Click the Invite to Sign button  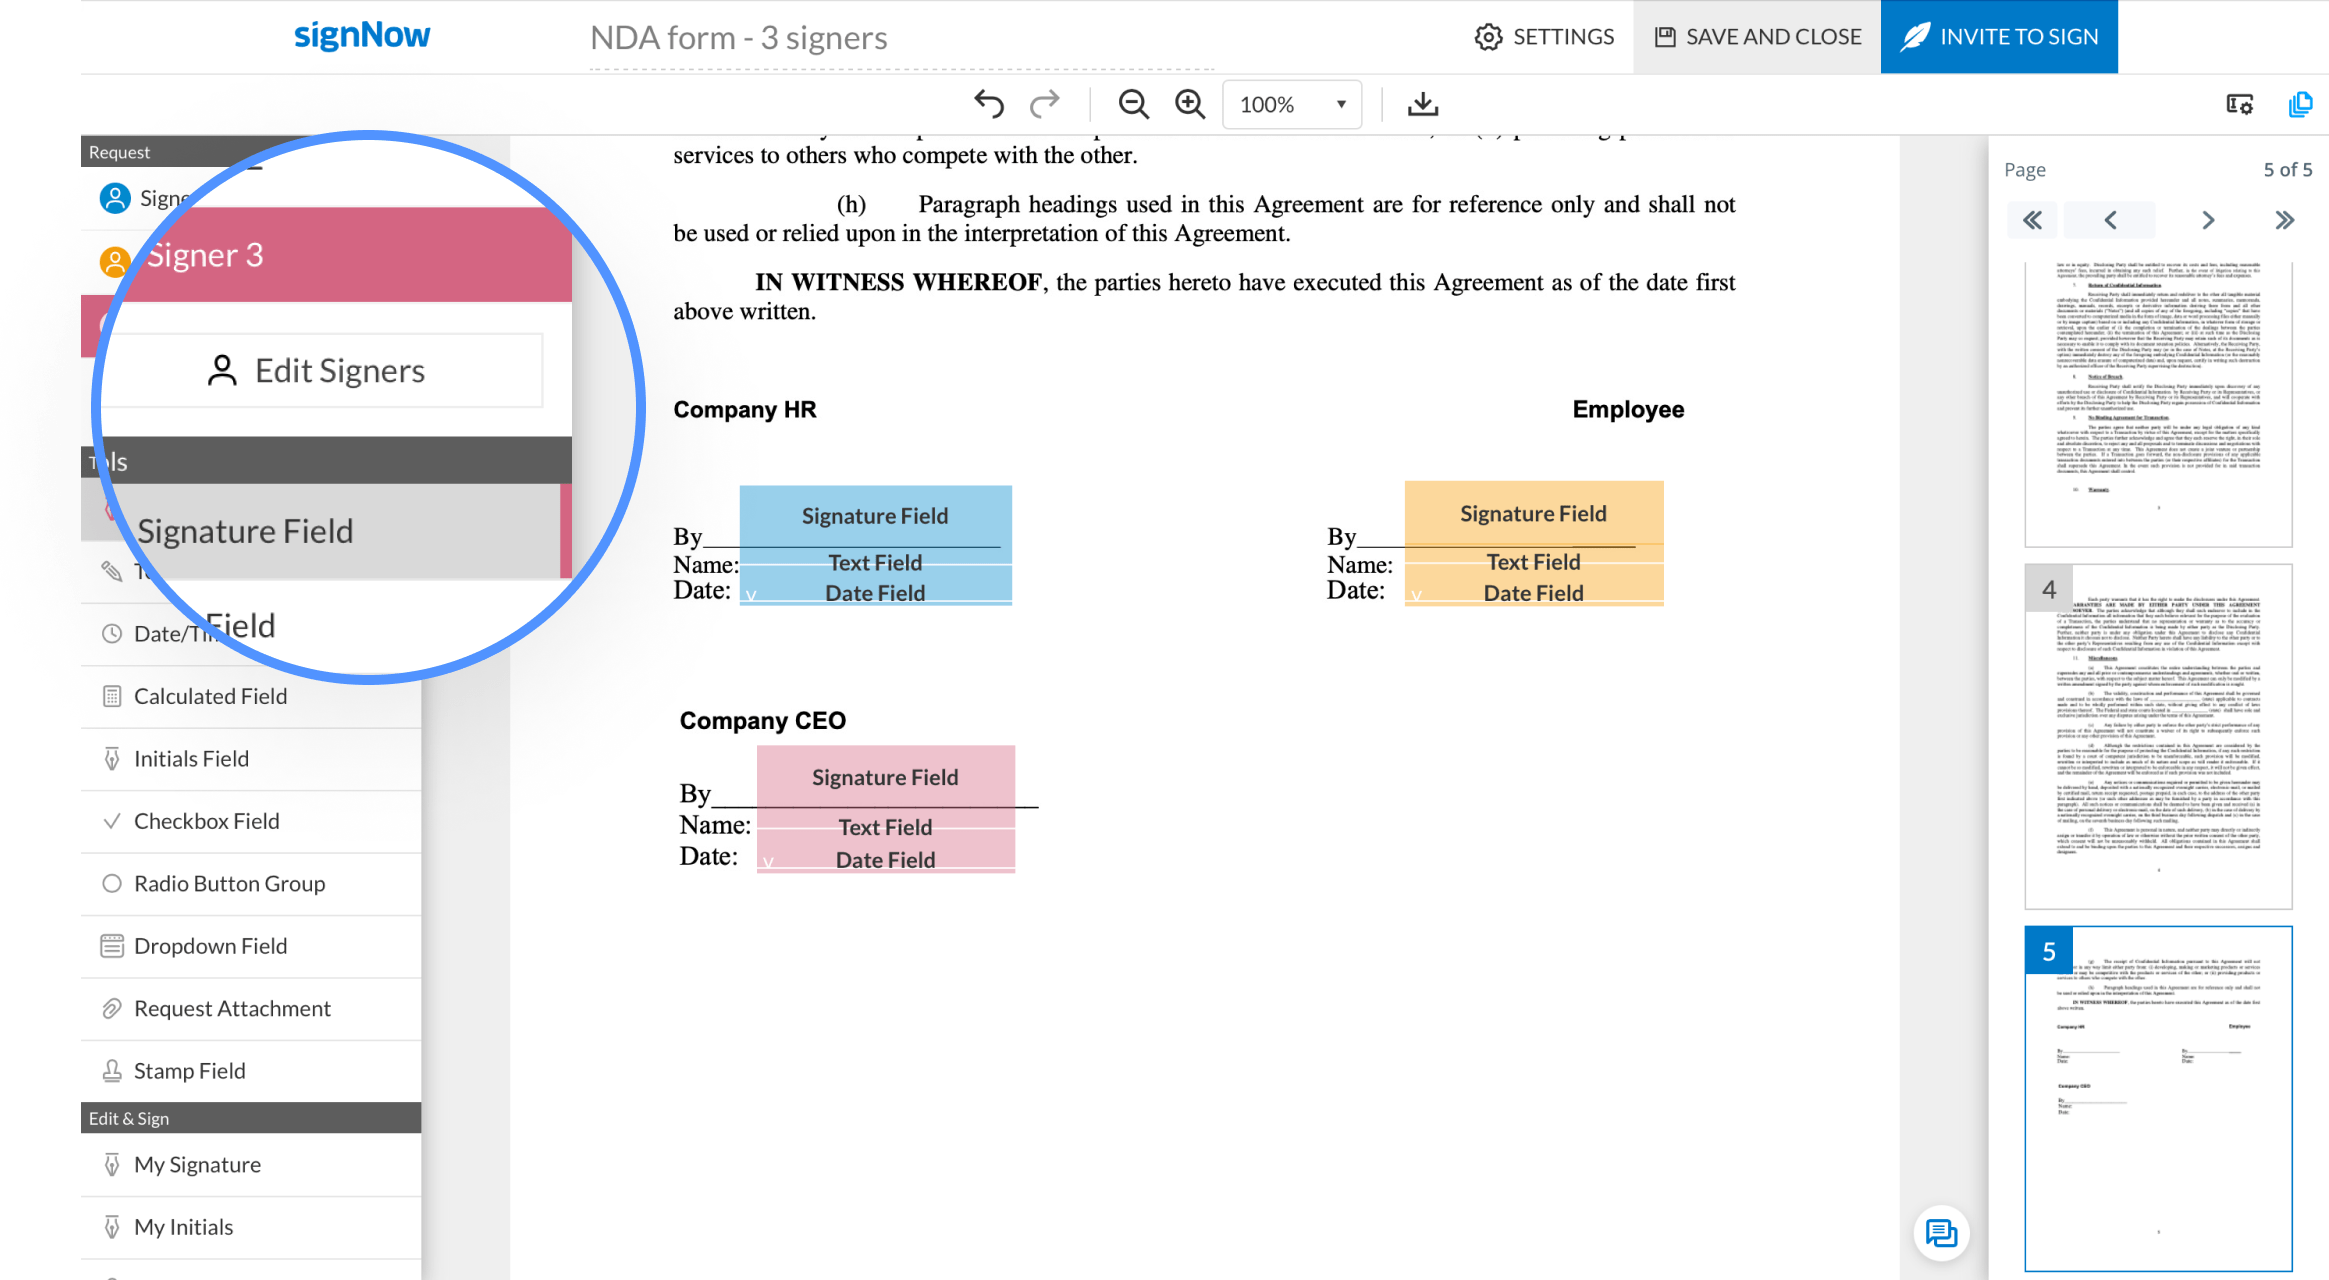(1998, 37)
